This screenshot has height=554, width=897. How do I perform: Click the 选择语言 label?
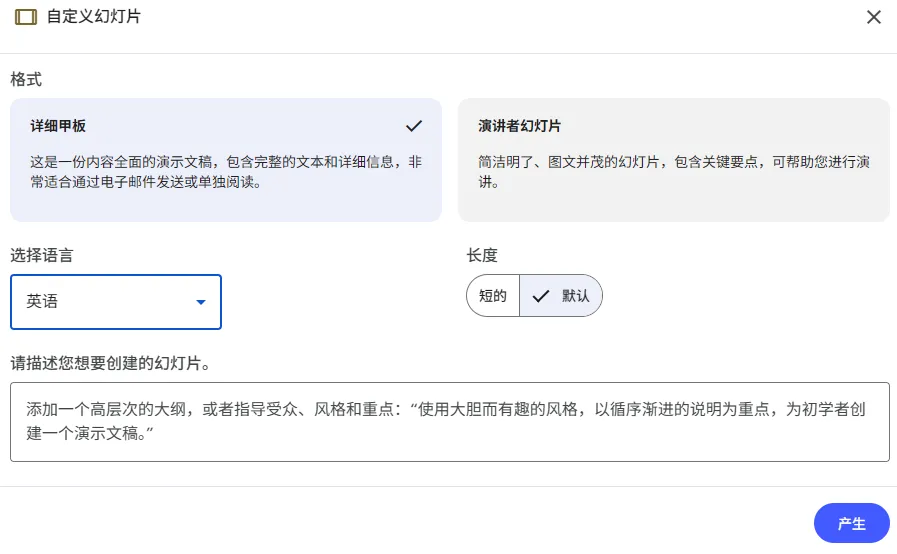click(x=41, y=255)
